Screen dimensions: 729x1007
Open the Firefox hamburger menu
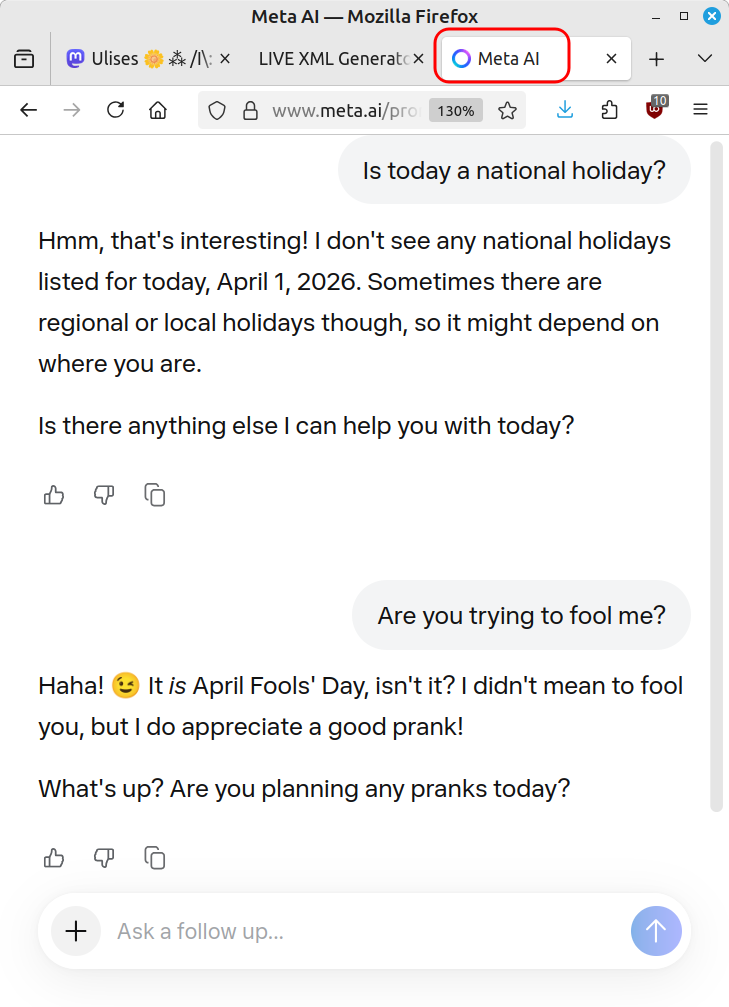click(700, 110)
